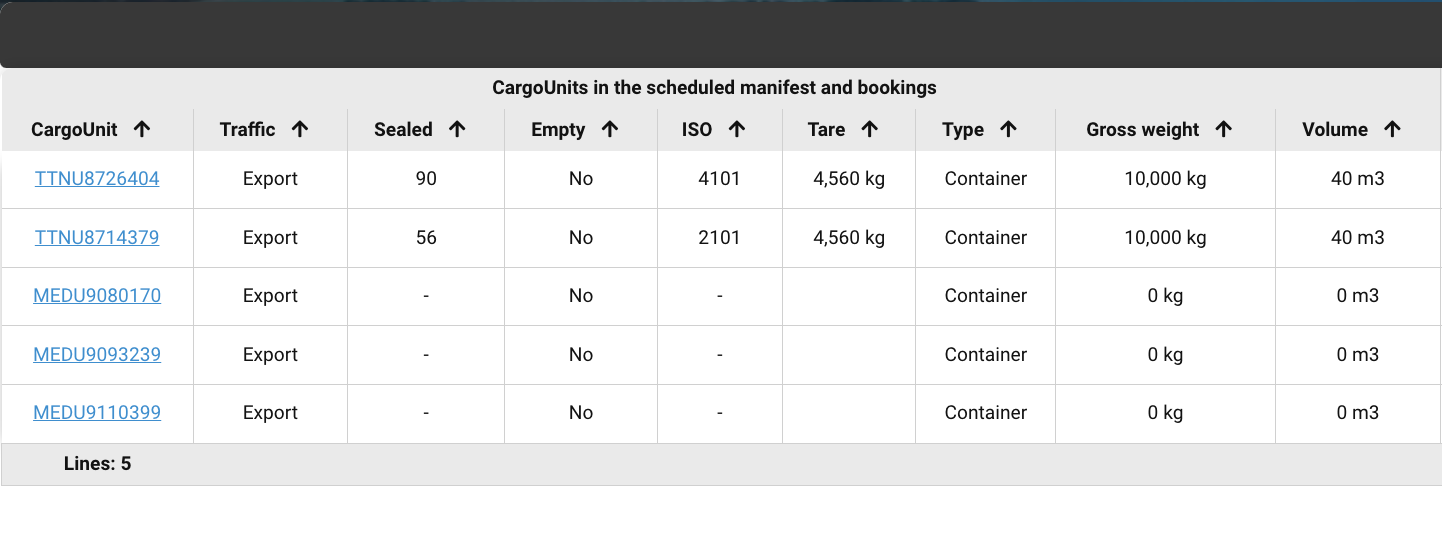The width and height of the screenshot is (1442, 538).
Task: Sort by Gross weight arrow icon
Action: tap(1223, 129)
